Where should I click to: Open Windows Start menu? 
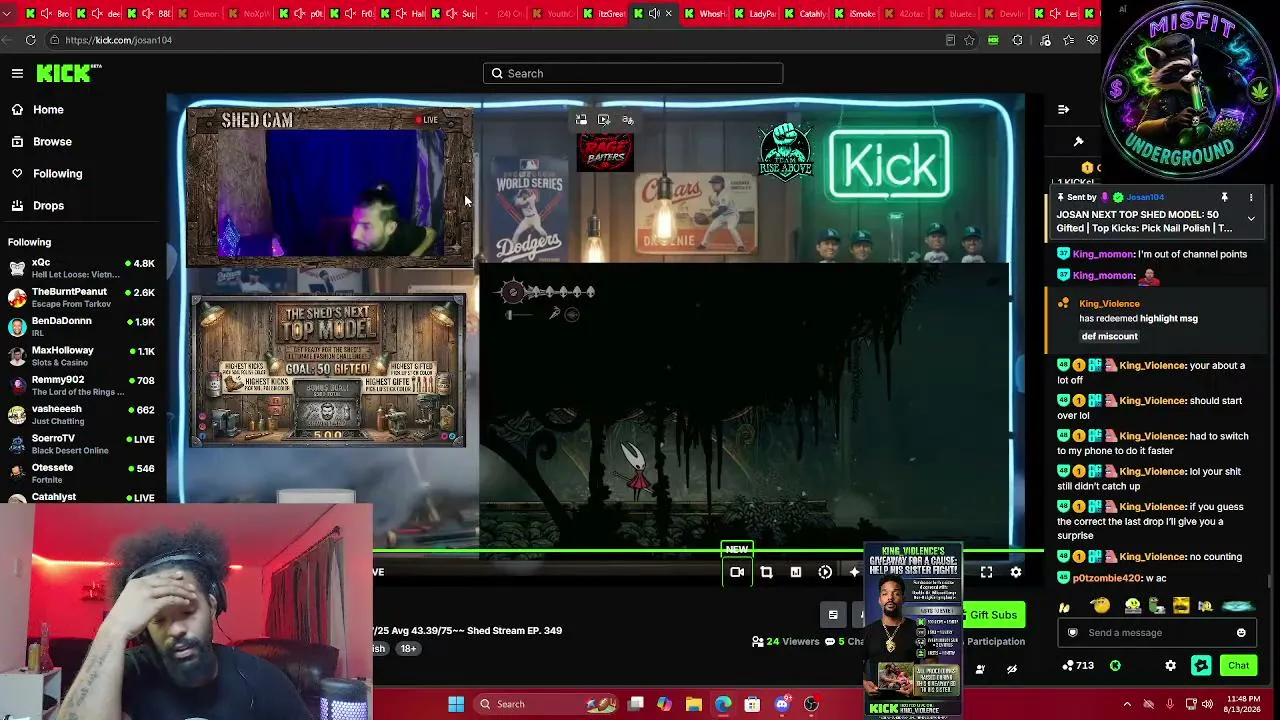[456, 704]
